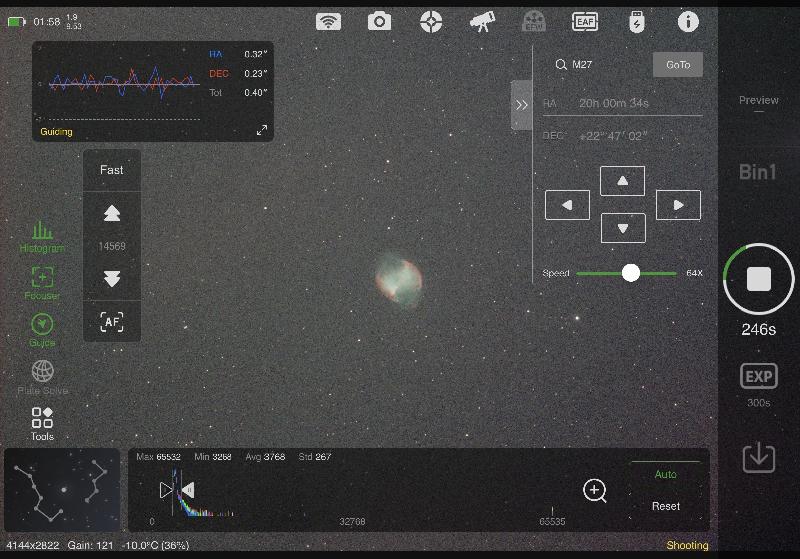Open the Preview mode selector
This screenshot has width=800, height=559.
[x=759, y=101]
